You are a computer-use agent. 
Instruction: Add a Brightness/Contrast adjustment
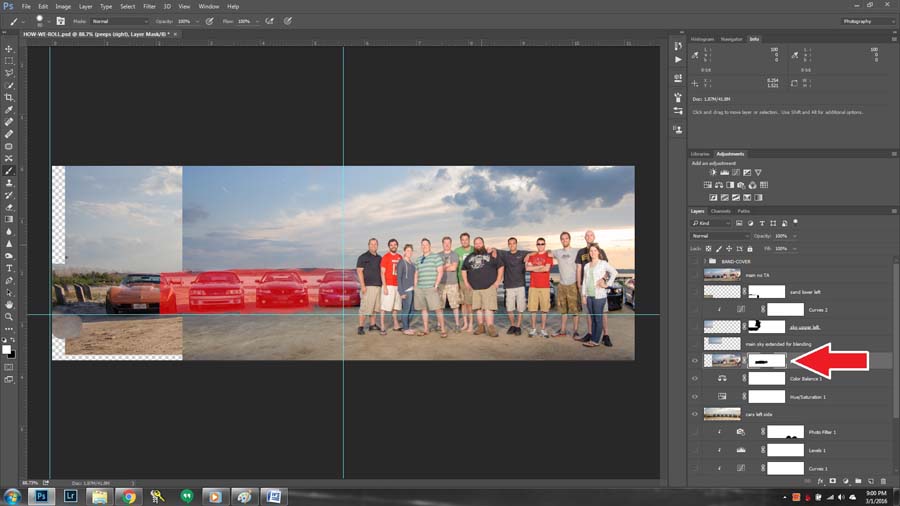click(713, 172)
